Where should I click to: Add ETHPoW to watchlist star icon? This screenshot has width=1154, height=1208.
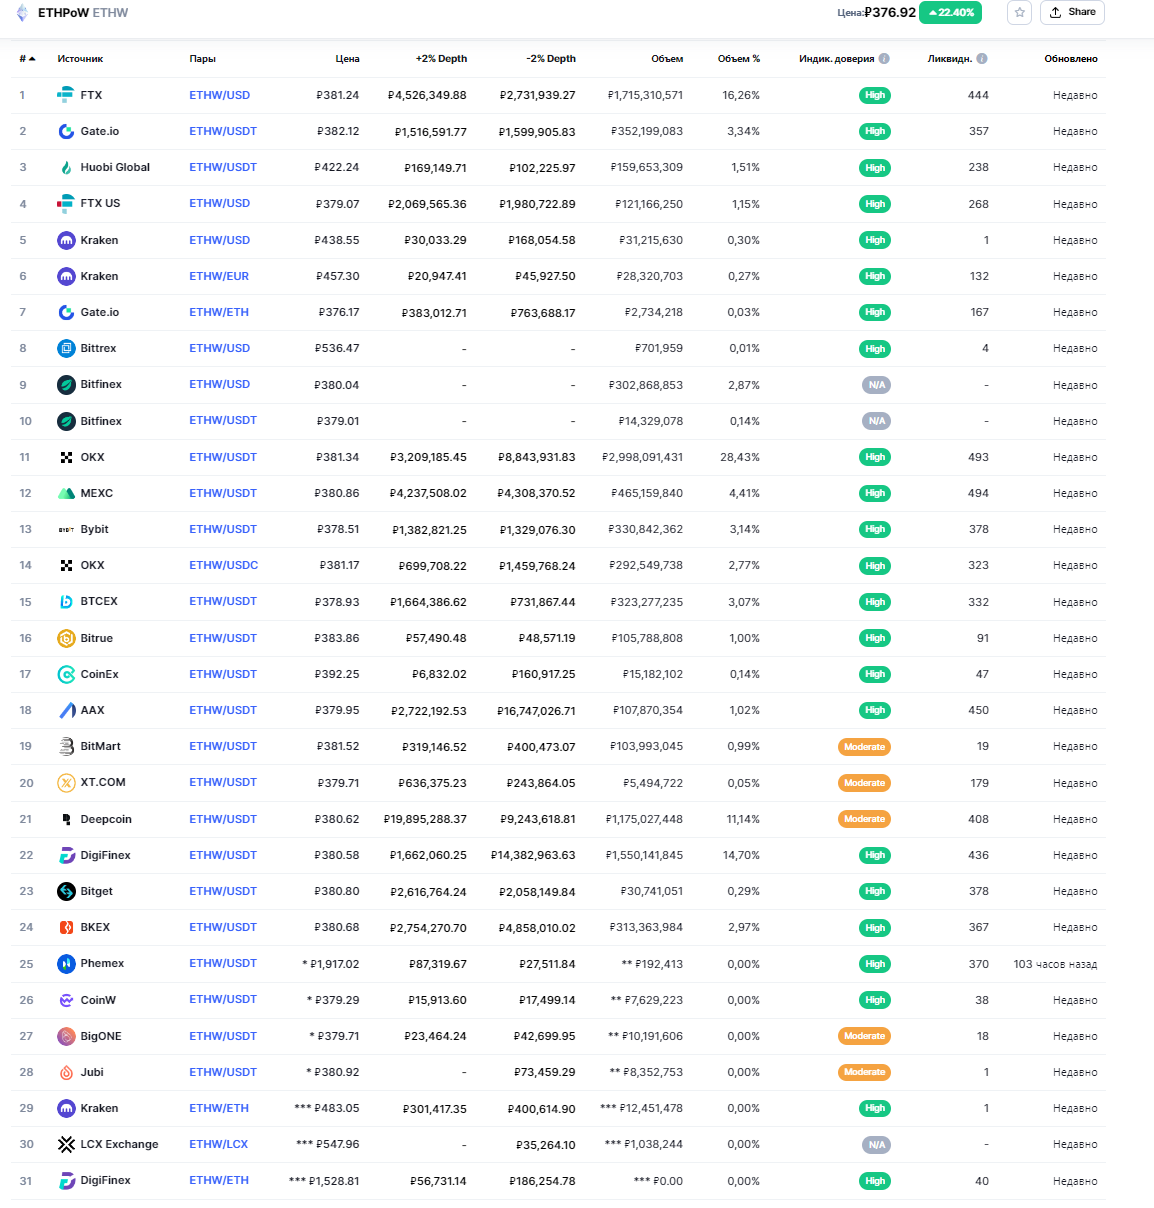(x=1019, y=12)
